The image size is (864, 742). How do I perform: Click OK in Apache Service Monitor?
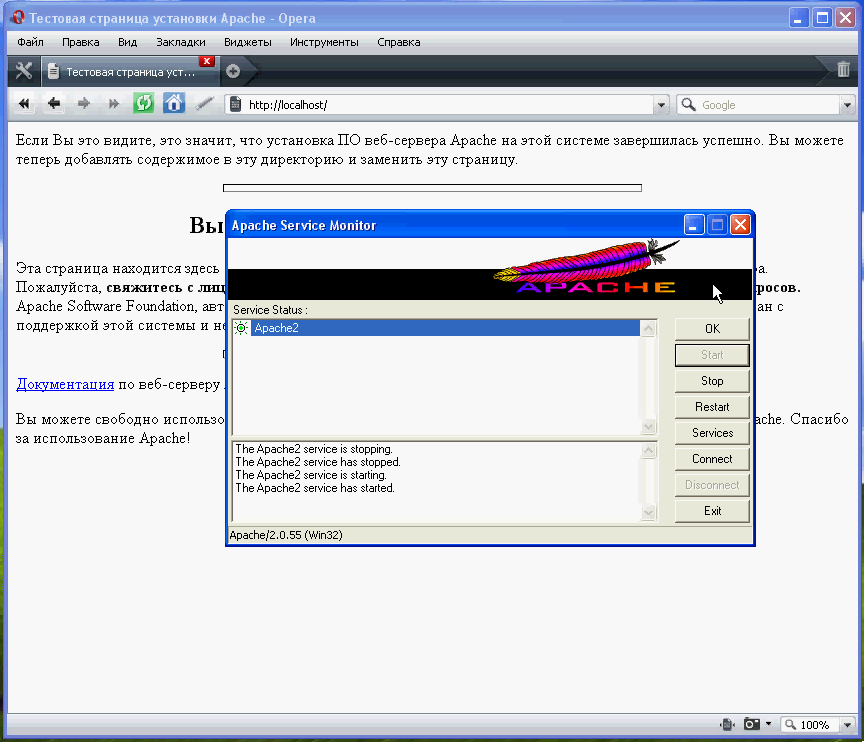712,329
